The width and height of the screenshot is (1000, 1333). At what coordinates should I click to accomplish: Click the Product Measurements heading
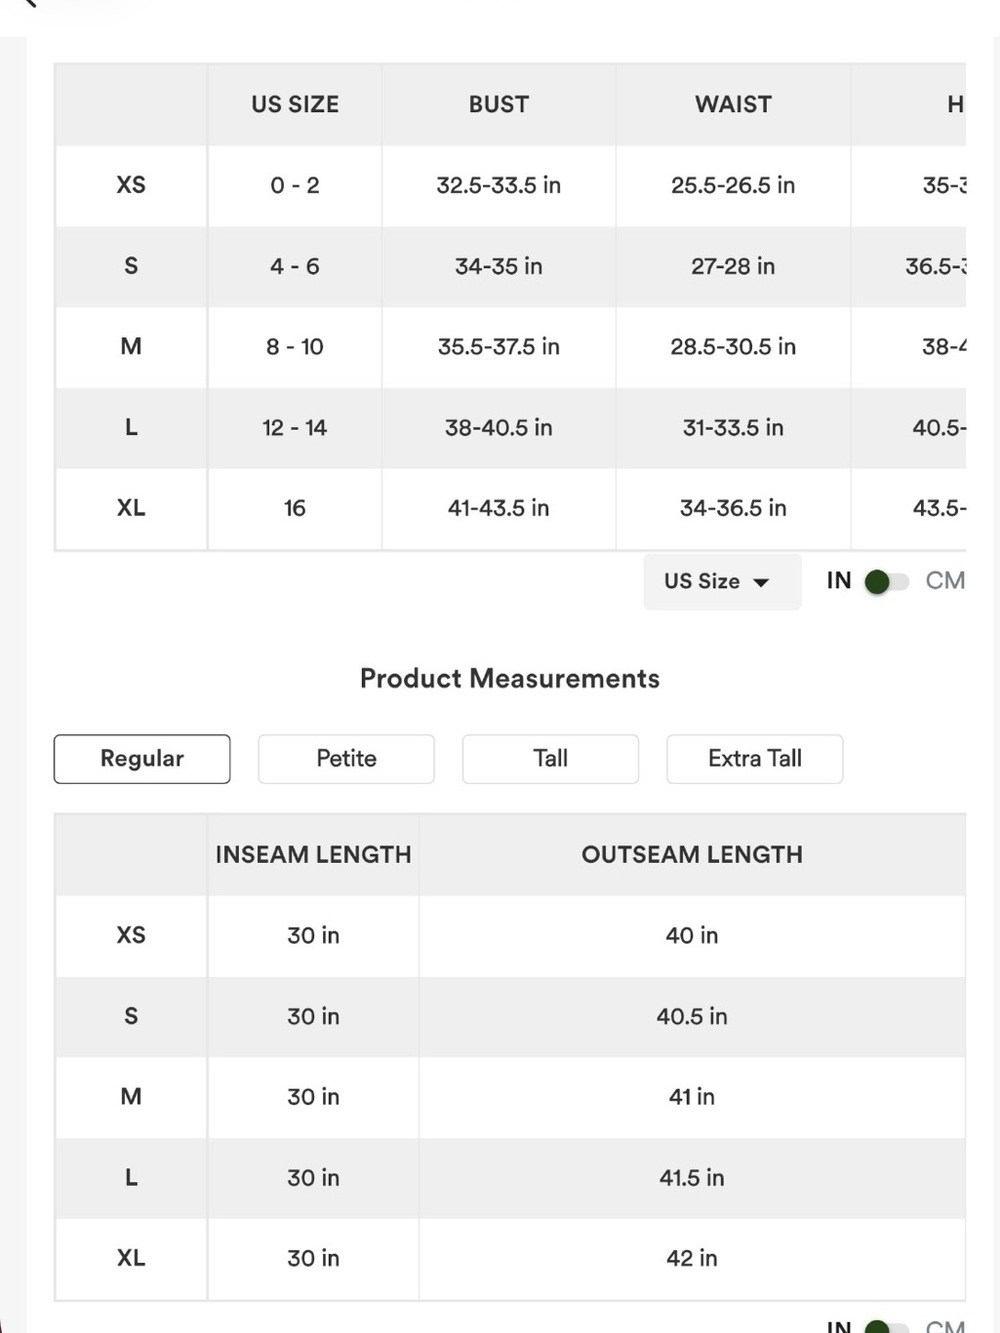510,679
